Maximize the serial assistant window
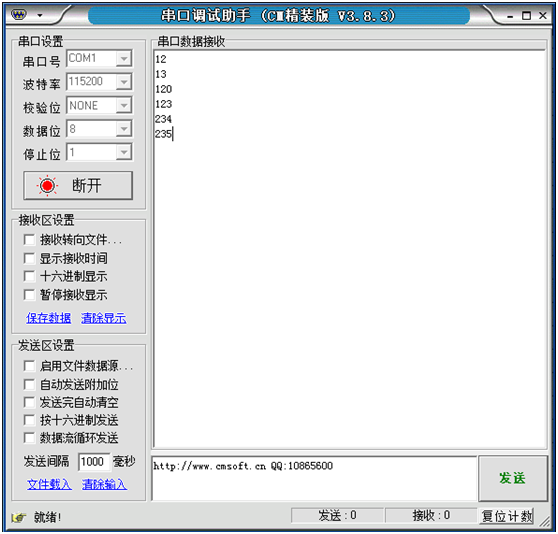 tap(526, 16)
